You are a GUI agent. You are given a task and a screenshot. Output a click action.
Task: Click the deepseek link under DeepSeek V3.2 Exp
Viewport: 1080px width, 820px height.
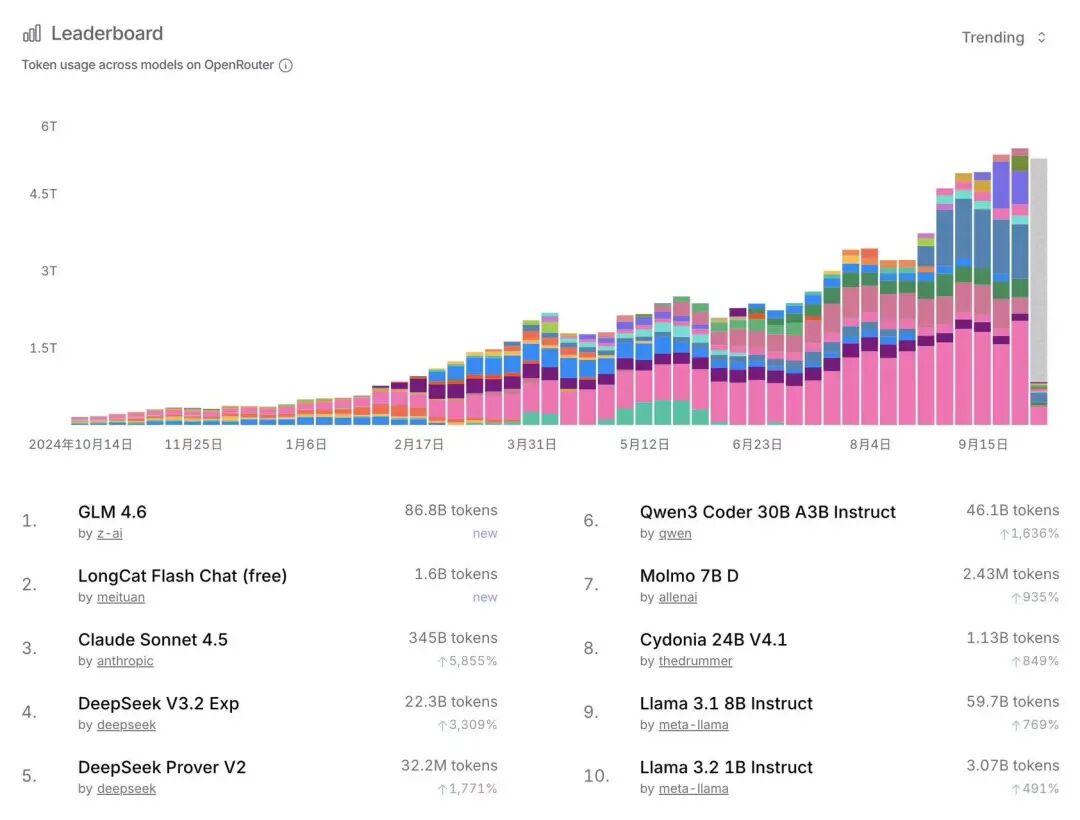tap(126, 725)
